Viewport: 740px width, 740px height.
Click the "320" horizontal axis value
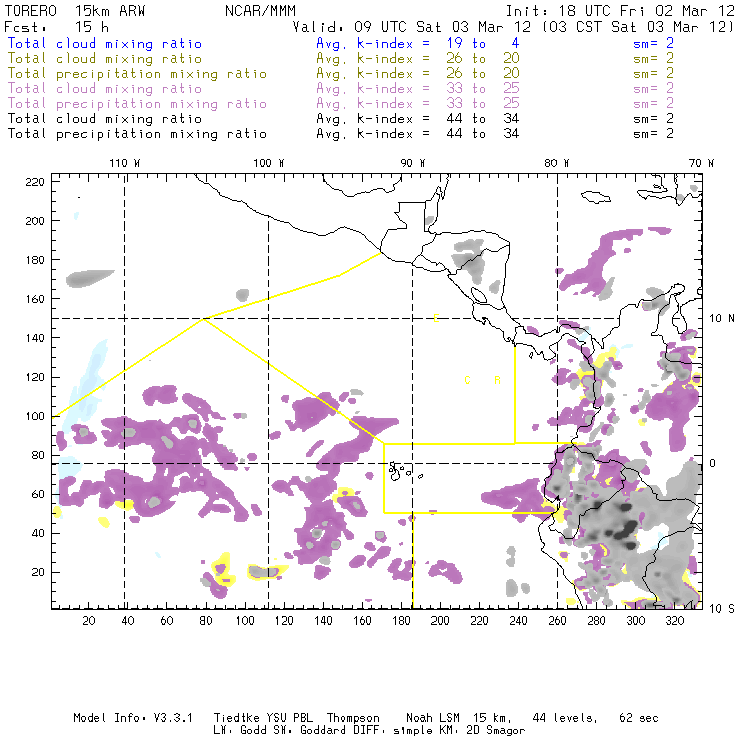(x=674, y=621)
